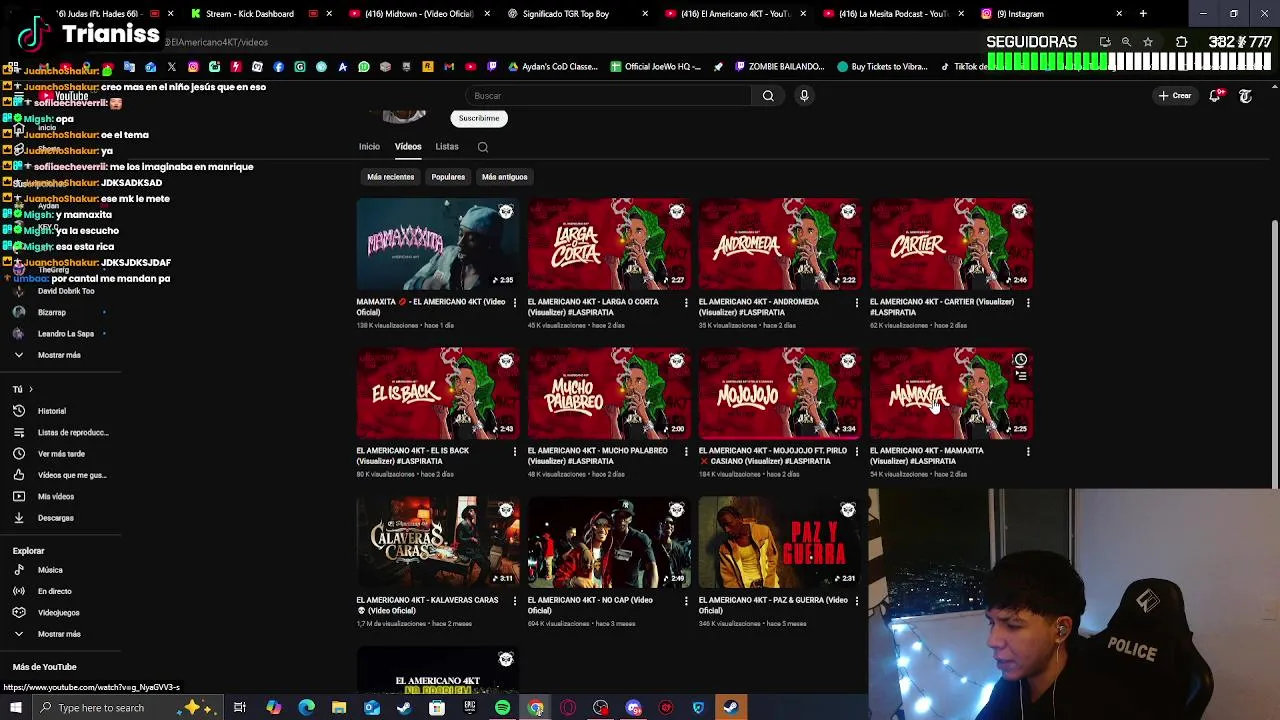Open EL IS BACK Visualizer title link
The width and height of the screenshot is (1280, 720).
pyautogui.click(x=413, y=456)
